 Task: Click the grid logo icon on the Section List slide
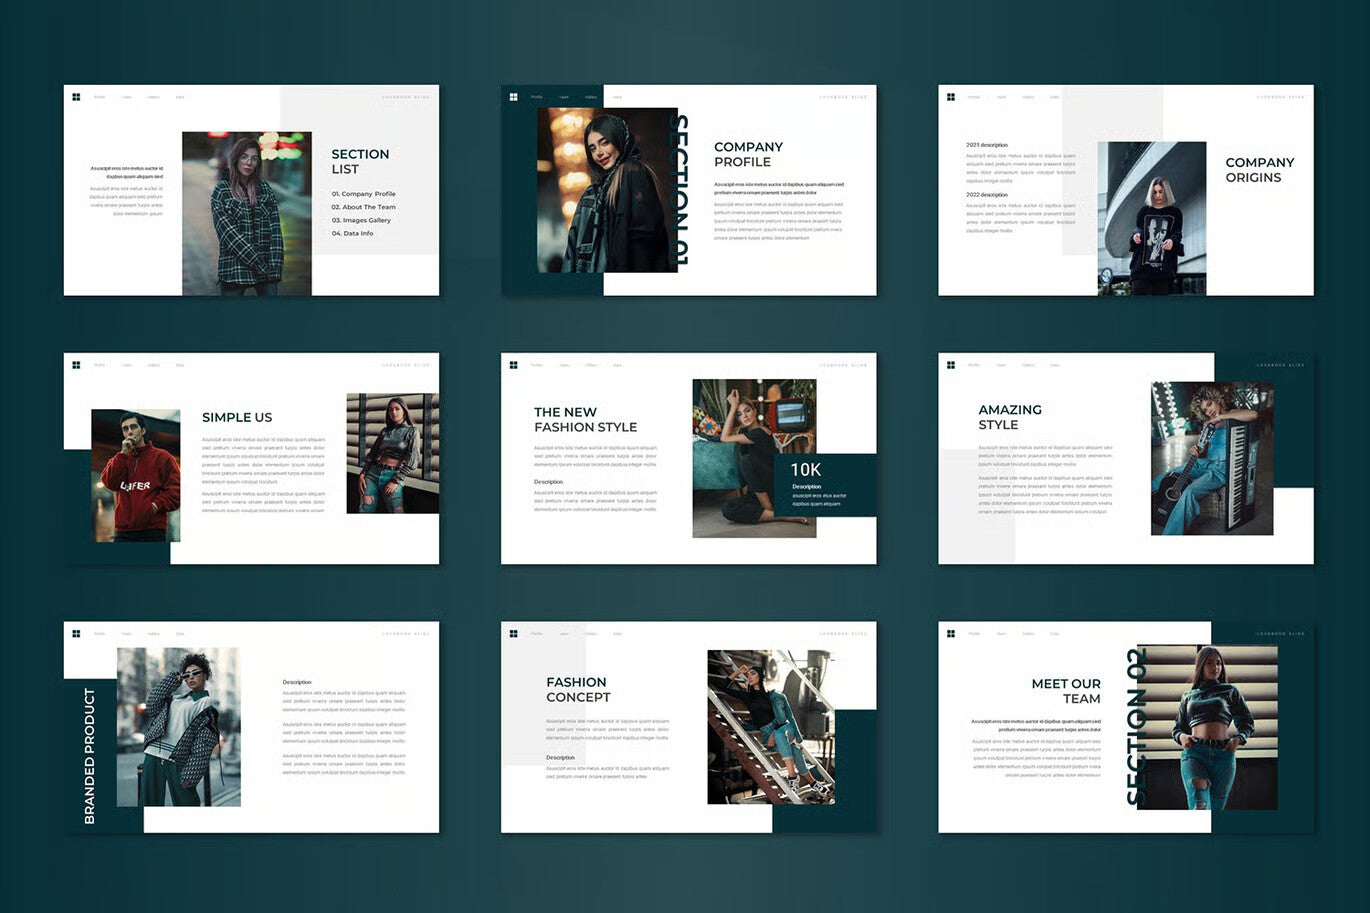[77, 96]
